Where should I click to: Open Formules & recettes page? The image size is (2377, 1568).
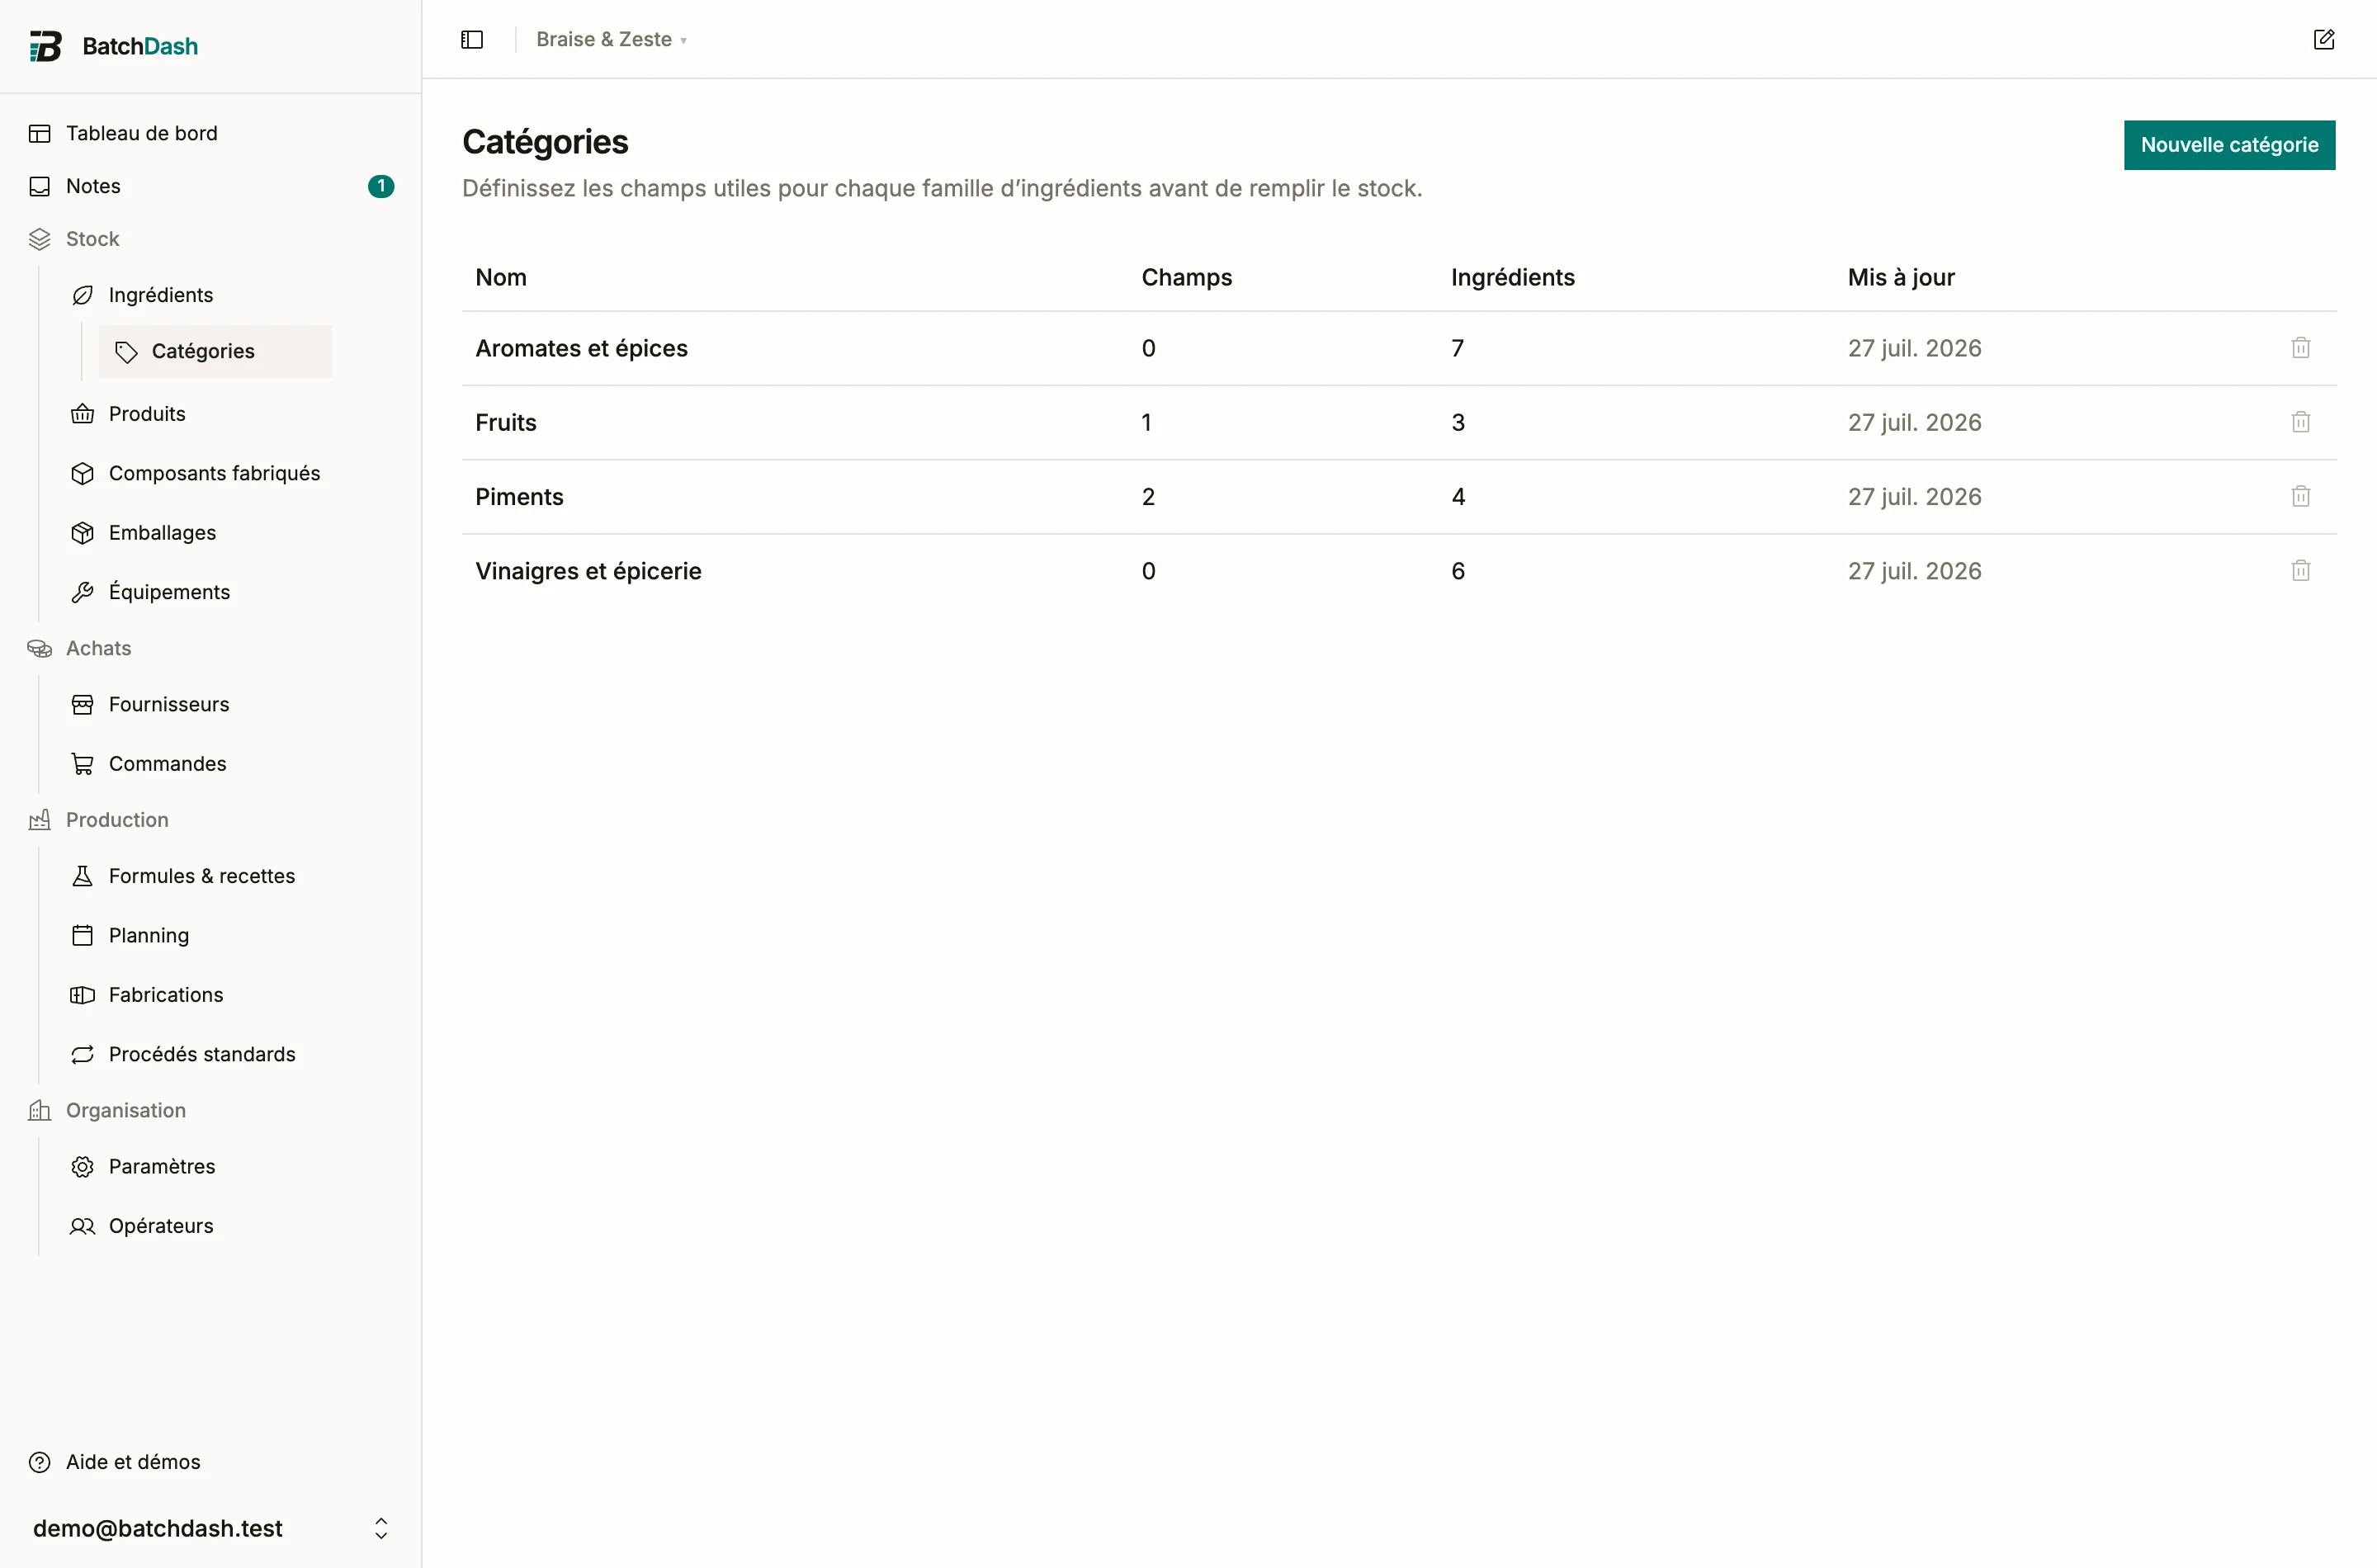(201, 876)
